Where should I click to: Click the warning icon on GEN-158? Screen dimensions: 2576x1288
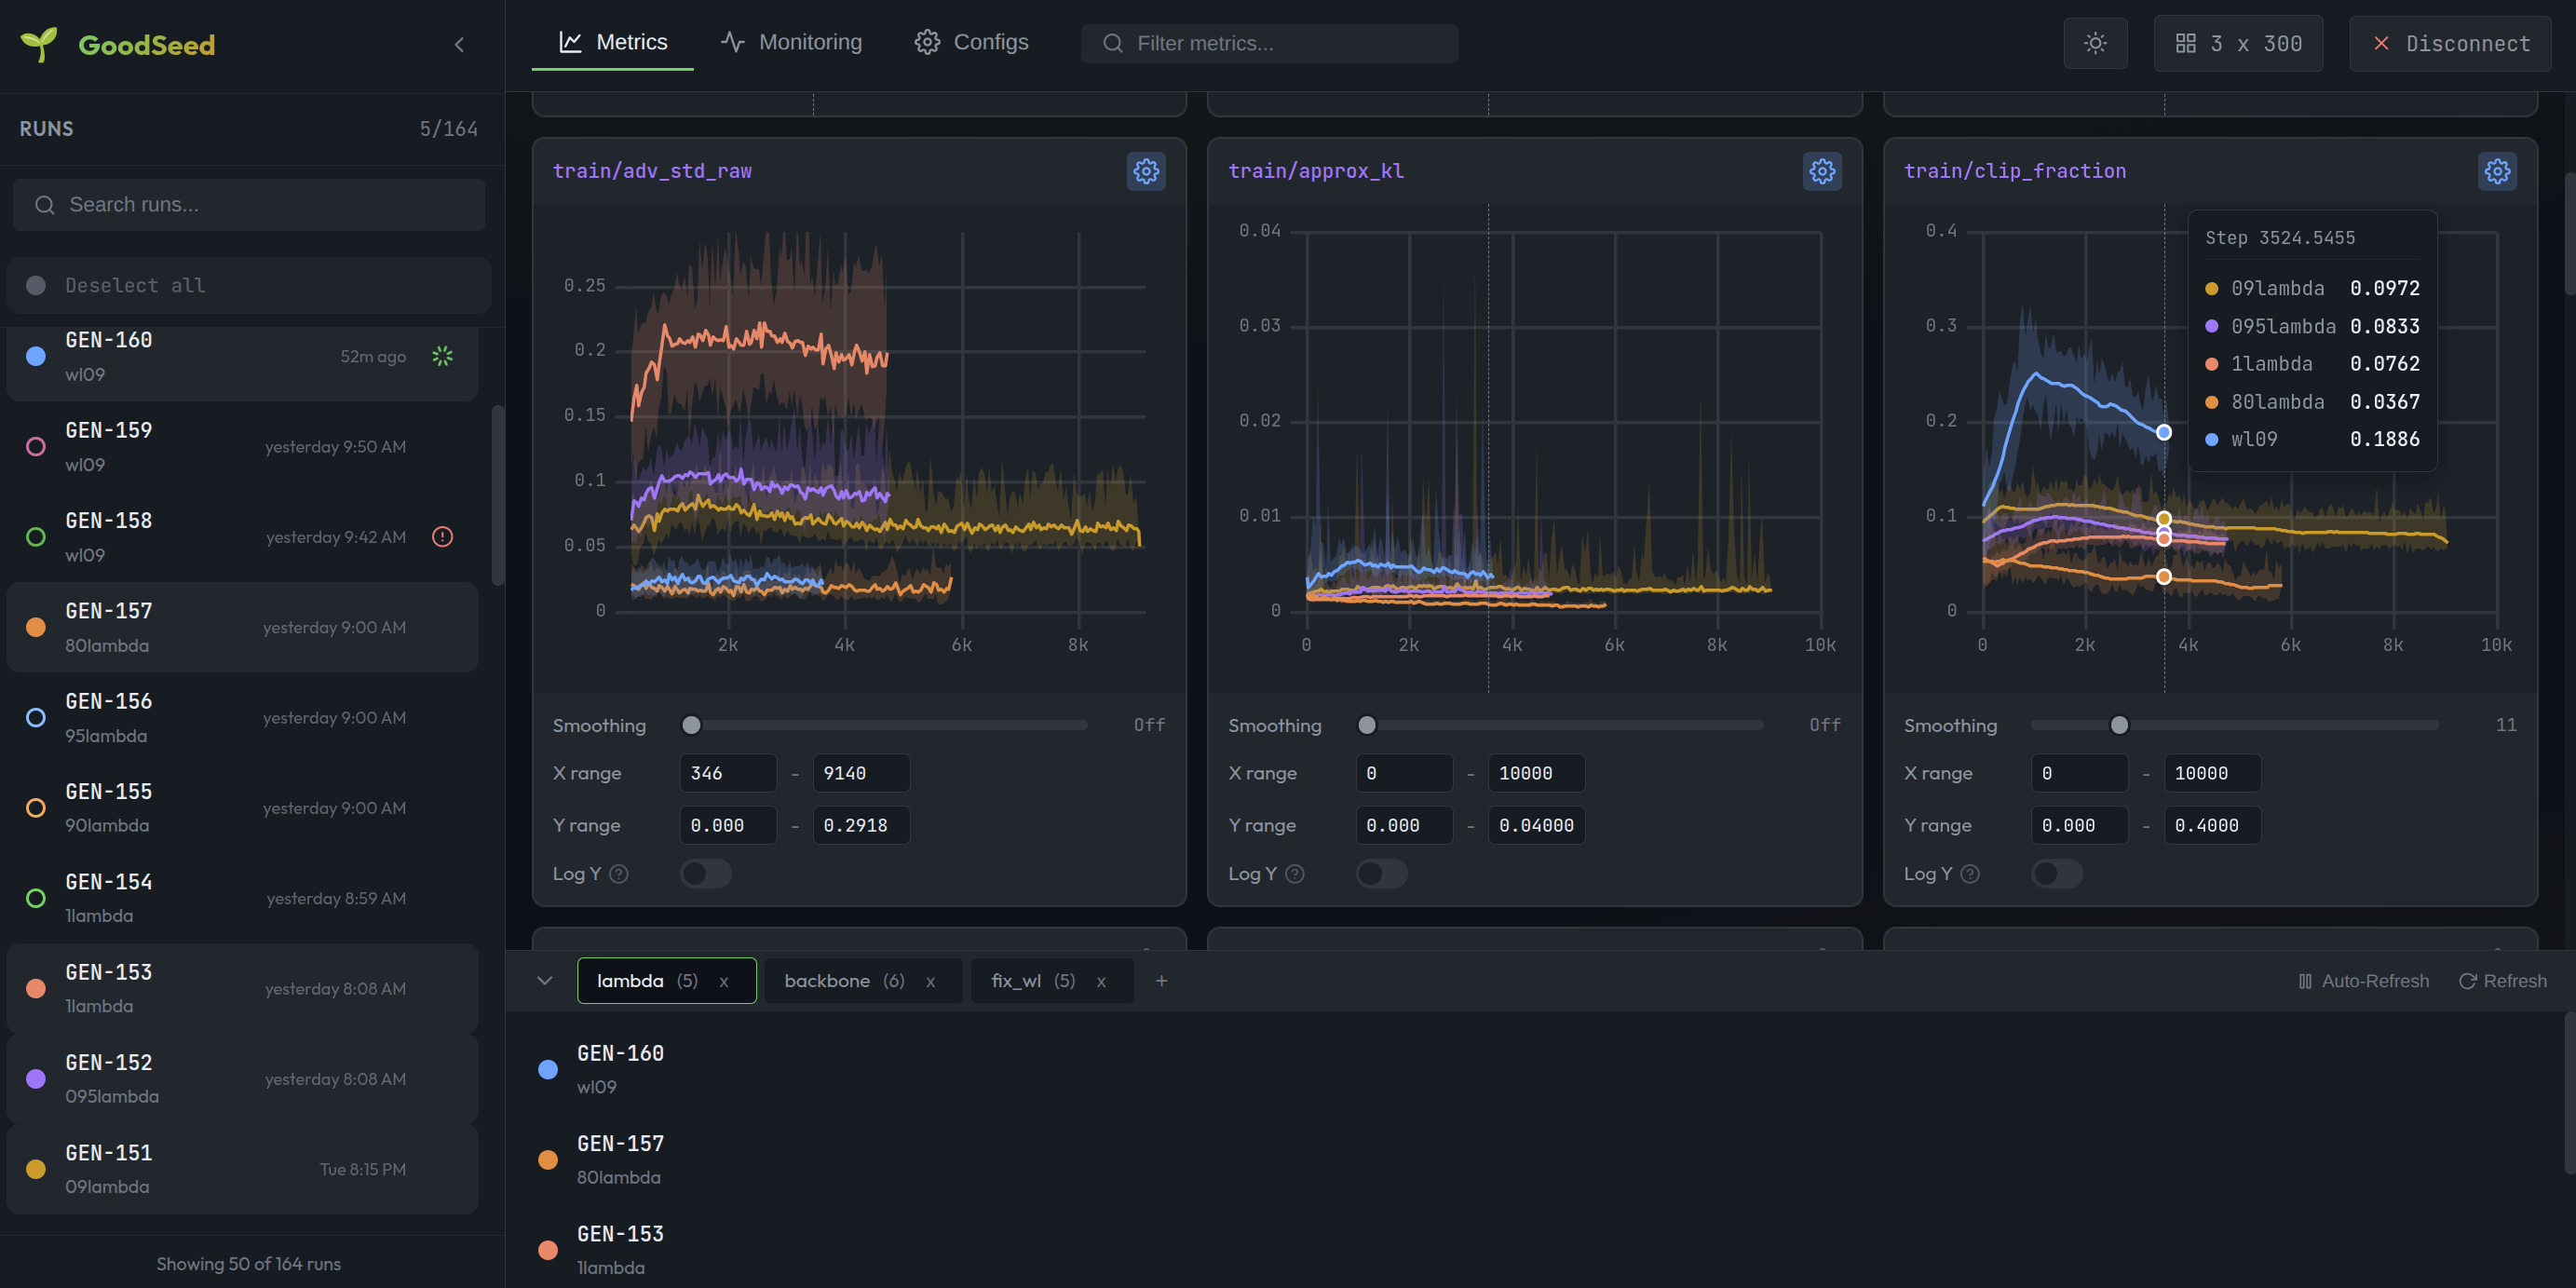pos(442,537)
